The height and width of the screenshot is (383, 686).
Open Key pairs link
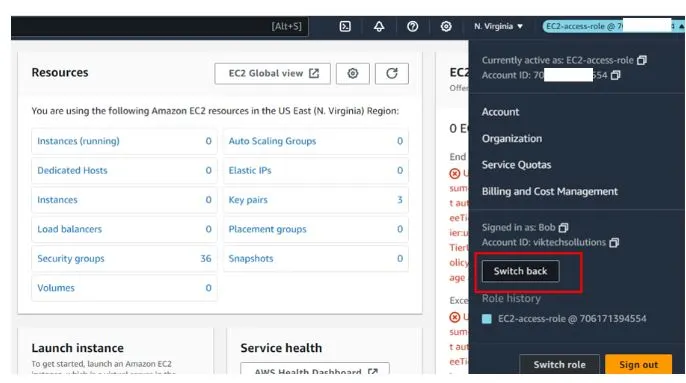coord(248,200)
